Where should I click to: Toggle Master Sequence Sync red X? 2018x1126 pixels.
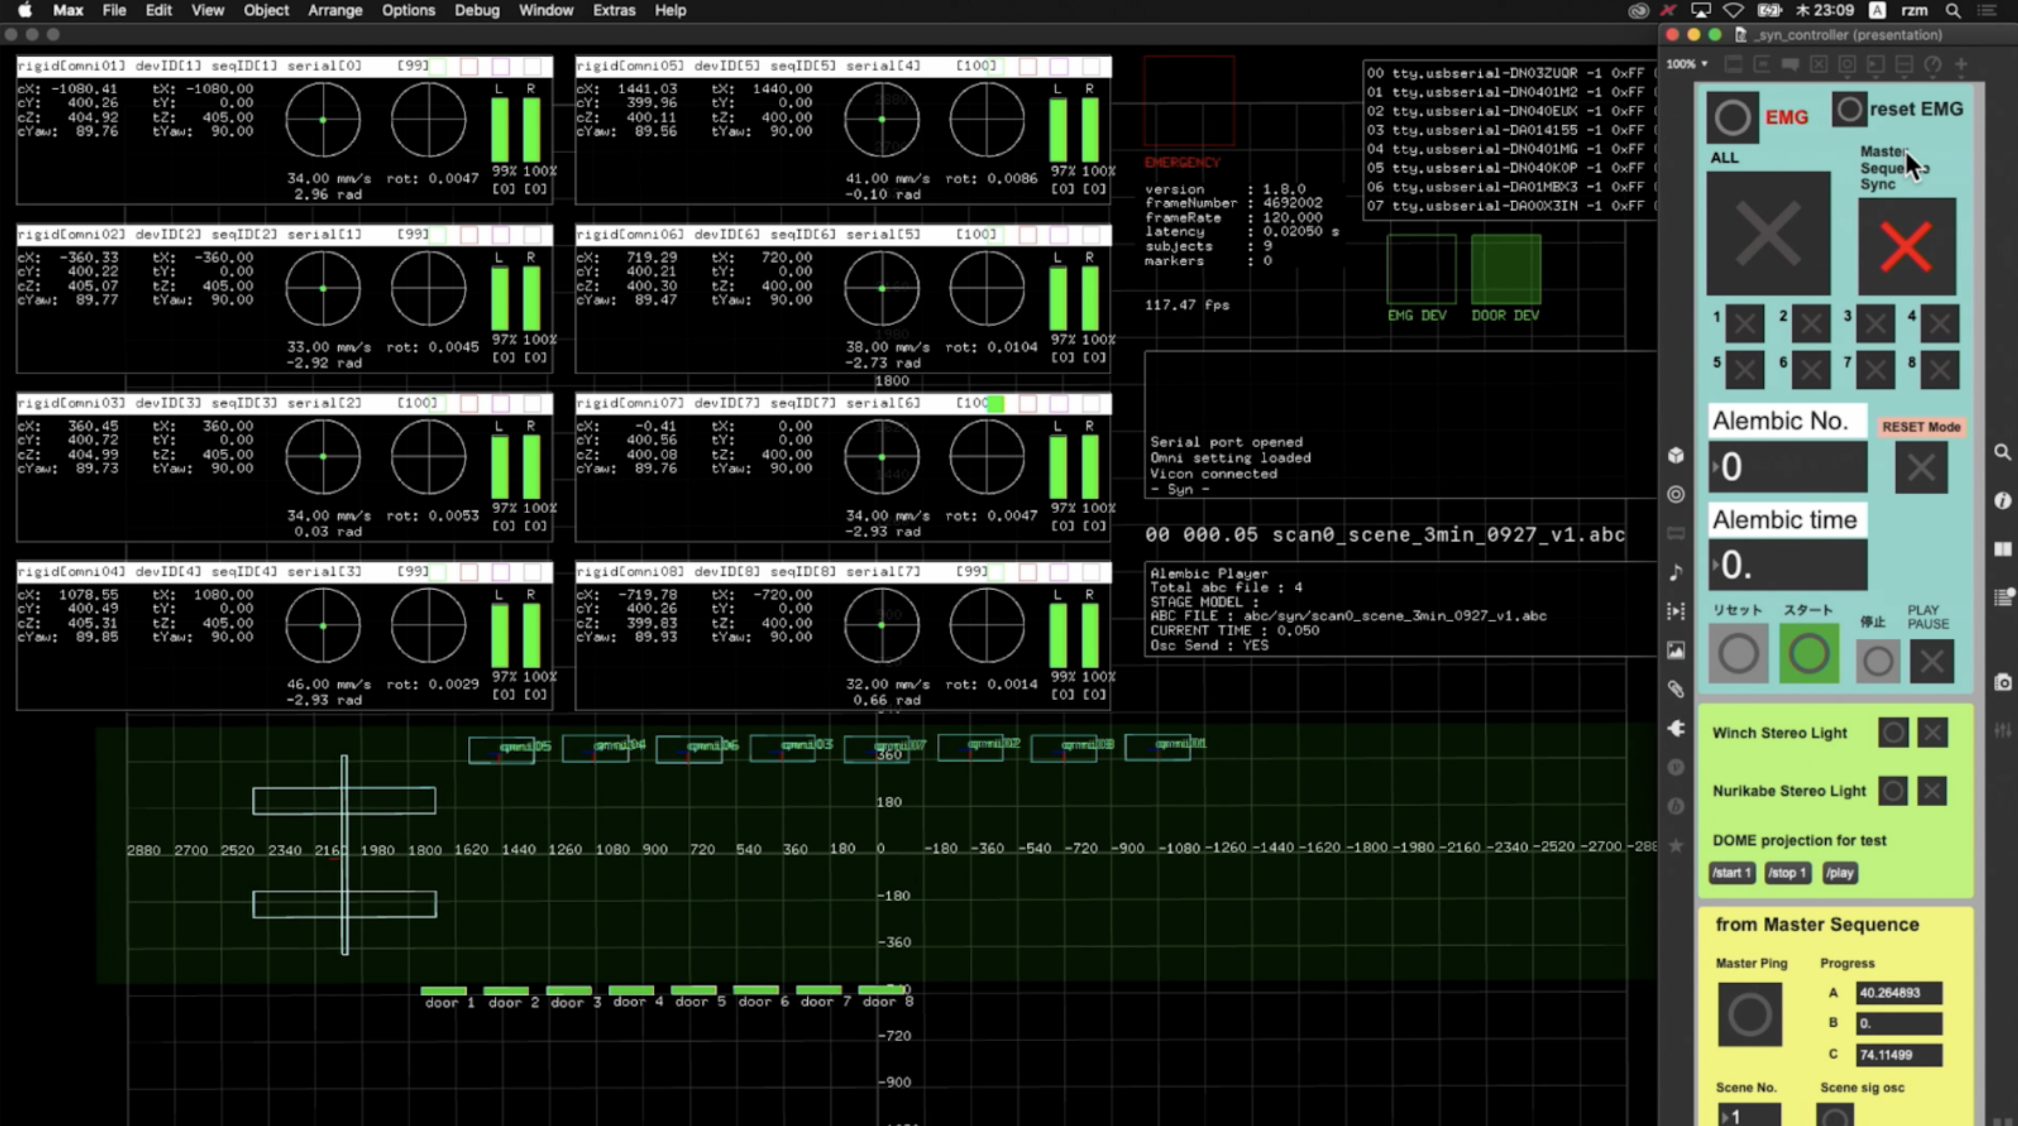(1906, 246)
